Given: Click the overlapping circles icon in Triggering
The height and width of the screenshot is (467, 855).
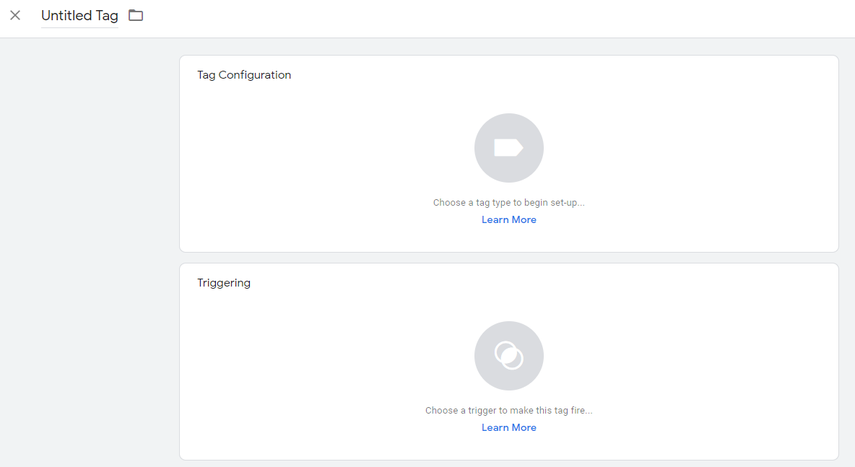Looking at the screenshot, I should coord(509,356).
